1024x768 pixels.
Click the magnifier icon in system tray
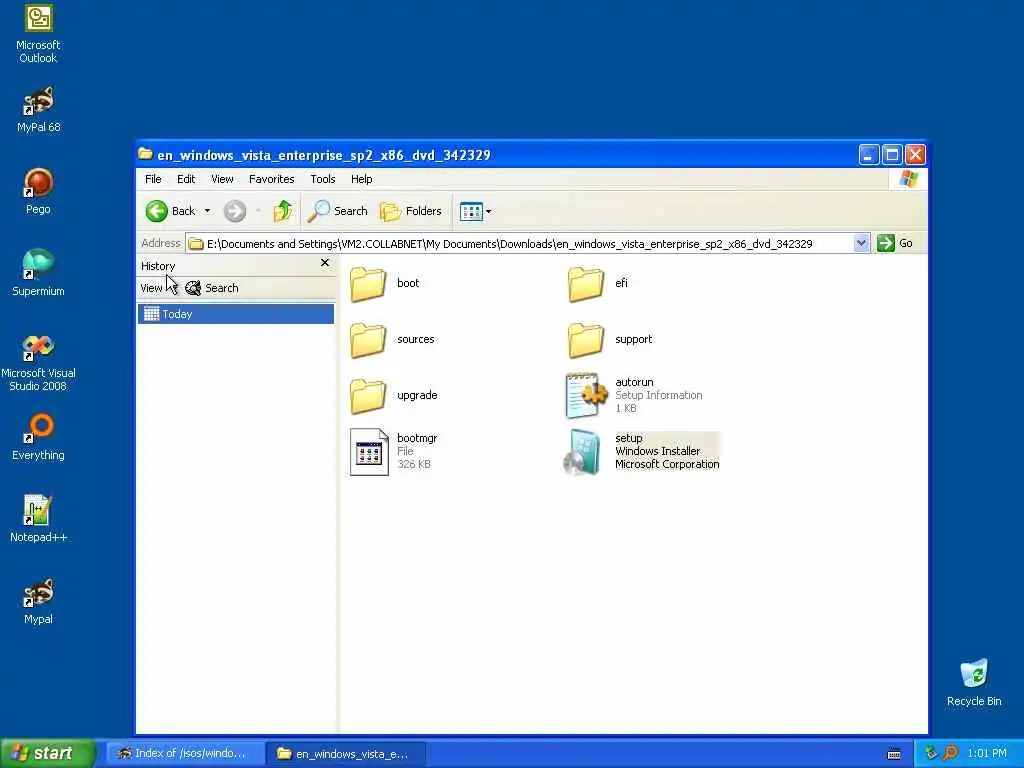click(x=950, y=754)
